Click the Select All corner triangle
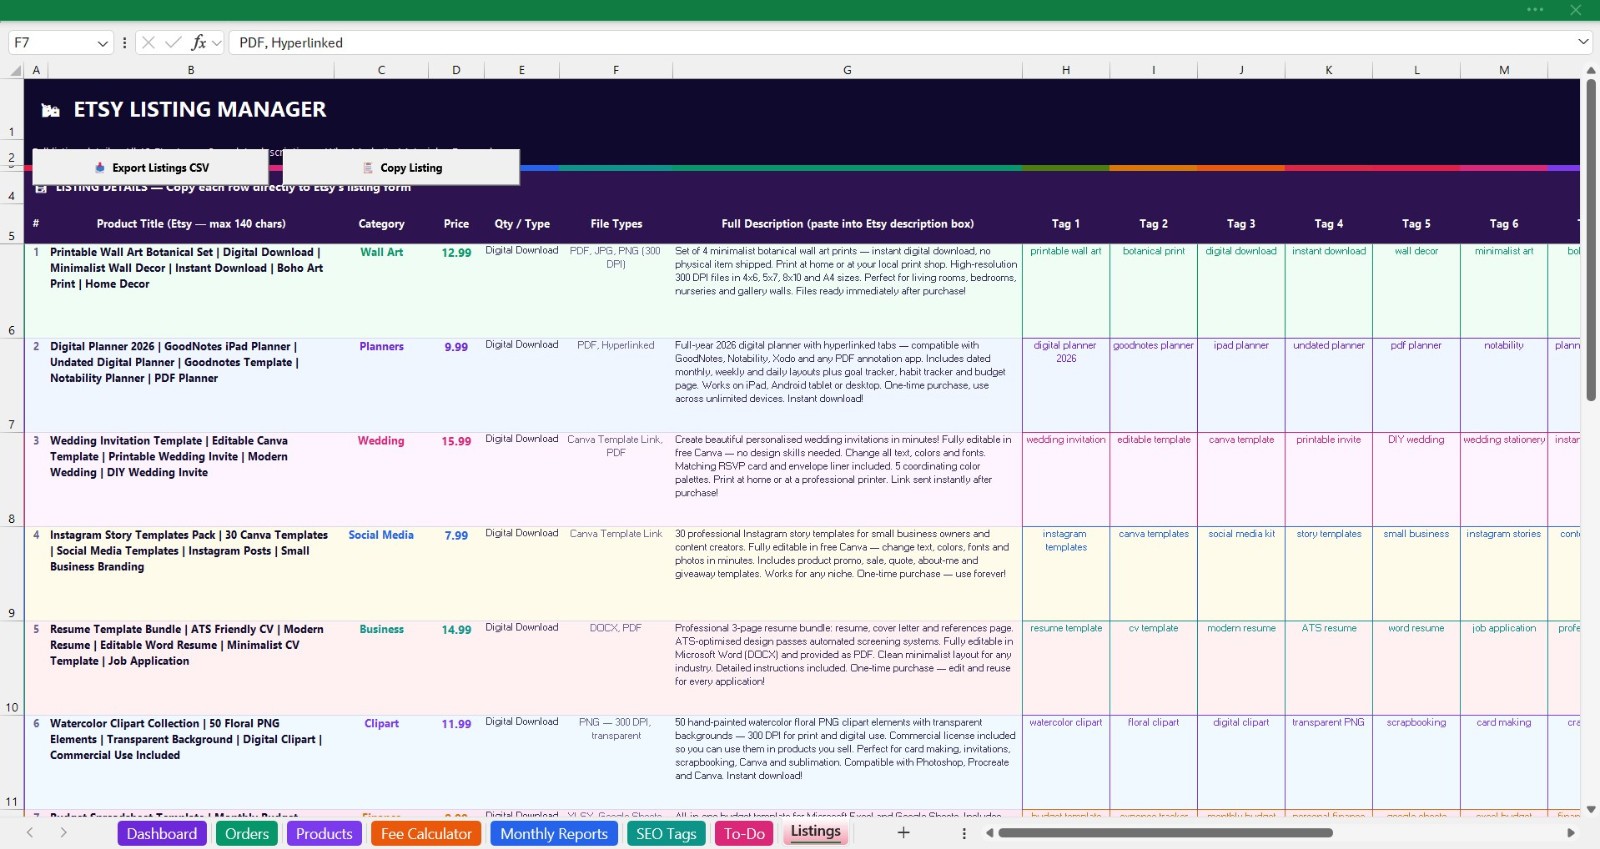 coord(15,70)
